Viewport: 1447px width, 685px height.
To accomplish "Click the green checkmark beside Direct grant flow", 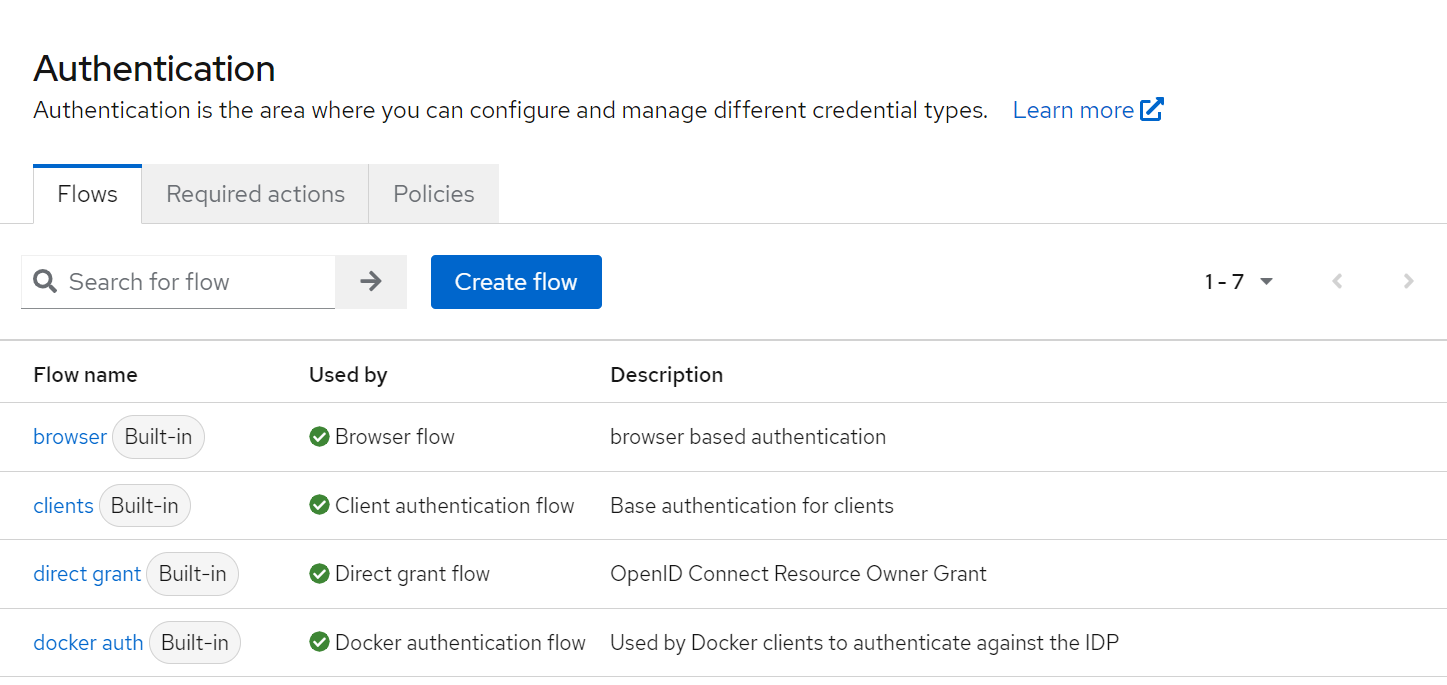I will 319,573.
